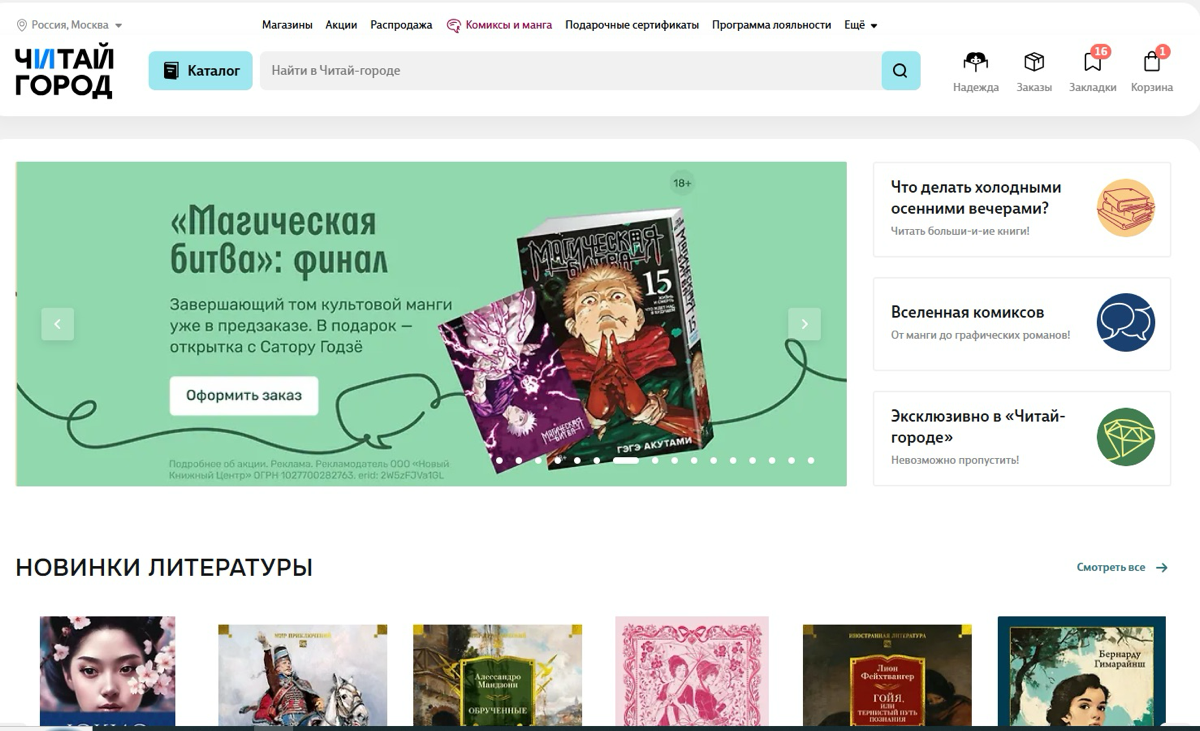This screenshot has height=731, width=1200.
Task: Click the stacked books icon on the autumn evenings card
Action: pos(1125,208)
